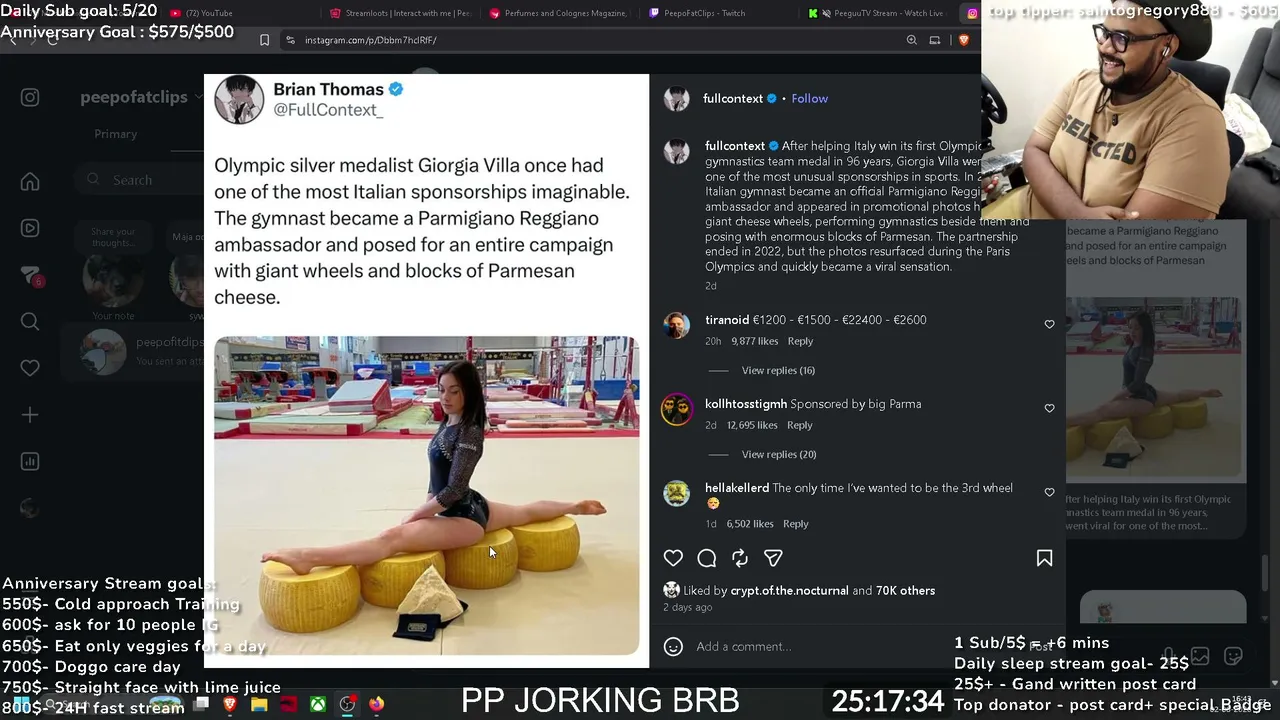Viewport: 1280px width, 720px height.
Task: Share the post via paper plane icon
Action: (773, 558)
